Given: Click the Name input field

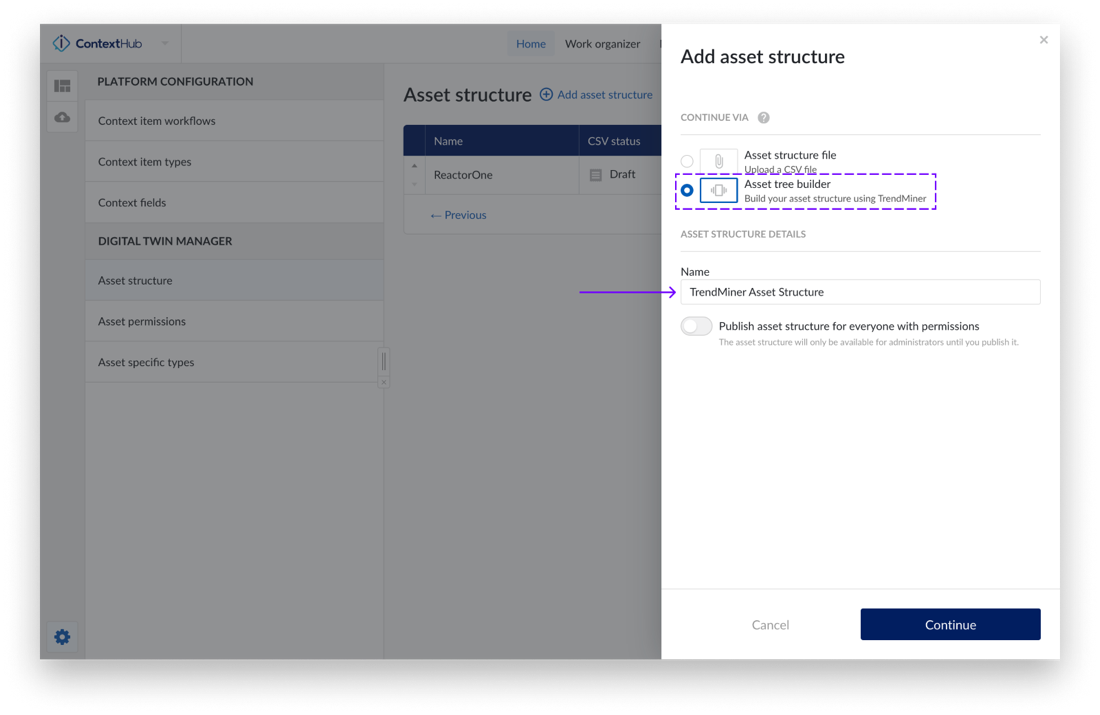Looking at the screenshot, I should coord(860,292).
